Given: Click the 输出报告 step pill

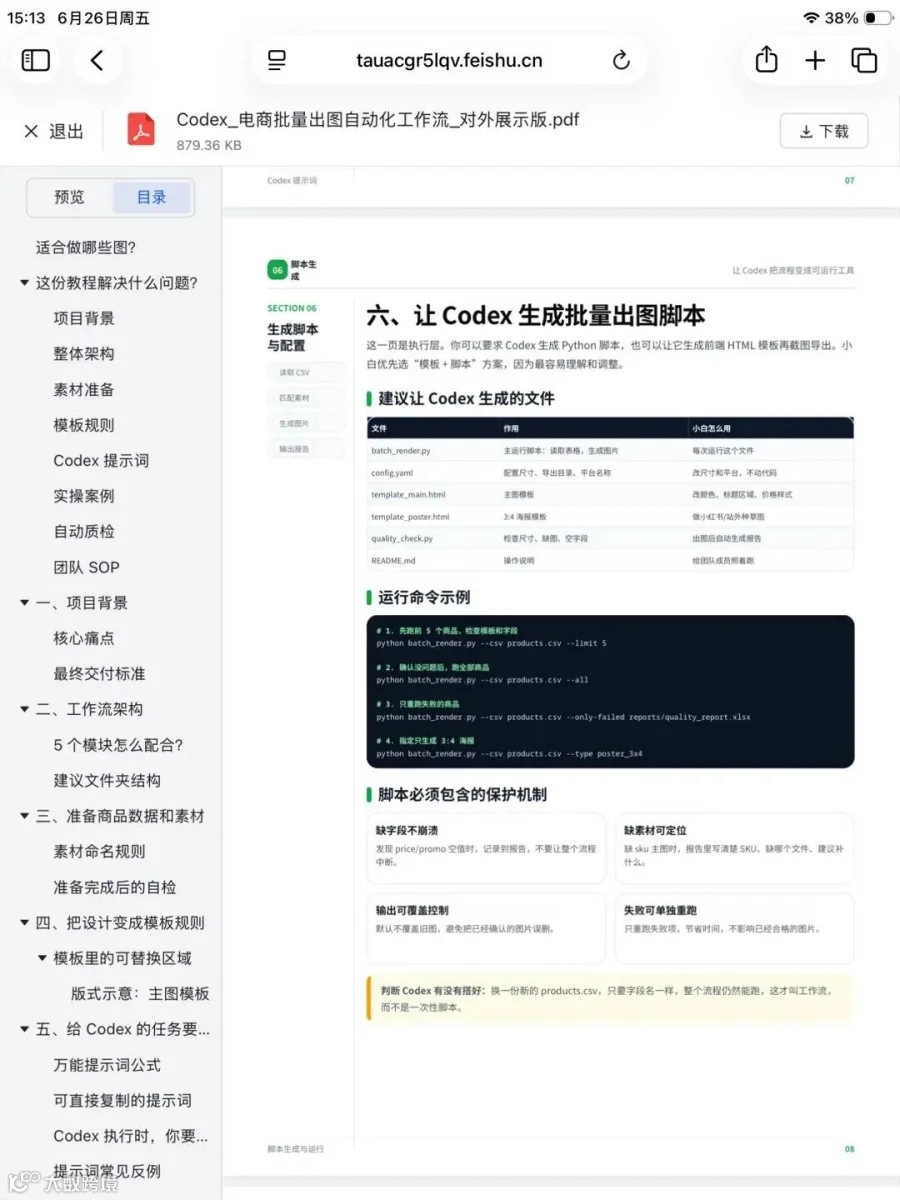Looking at the screenshot, I should pyautogui.click(x=306, y=449).
